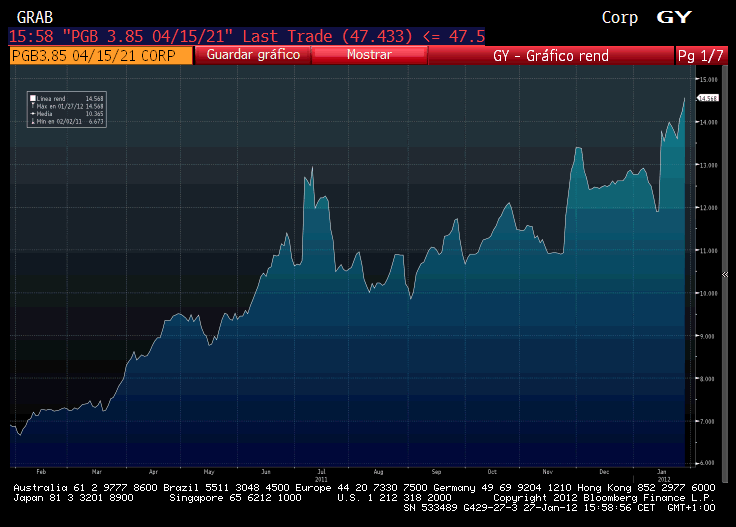Click the 15.000 y-axis label
Screen dimensions: 736x527
(x=709, y=79)
